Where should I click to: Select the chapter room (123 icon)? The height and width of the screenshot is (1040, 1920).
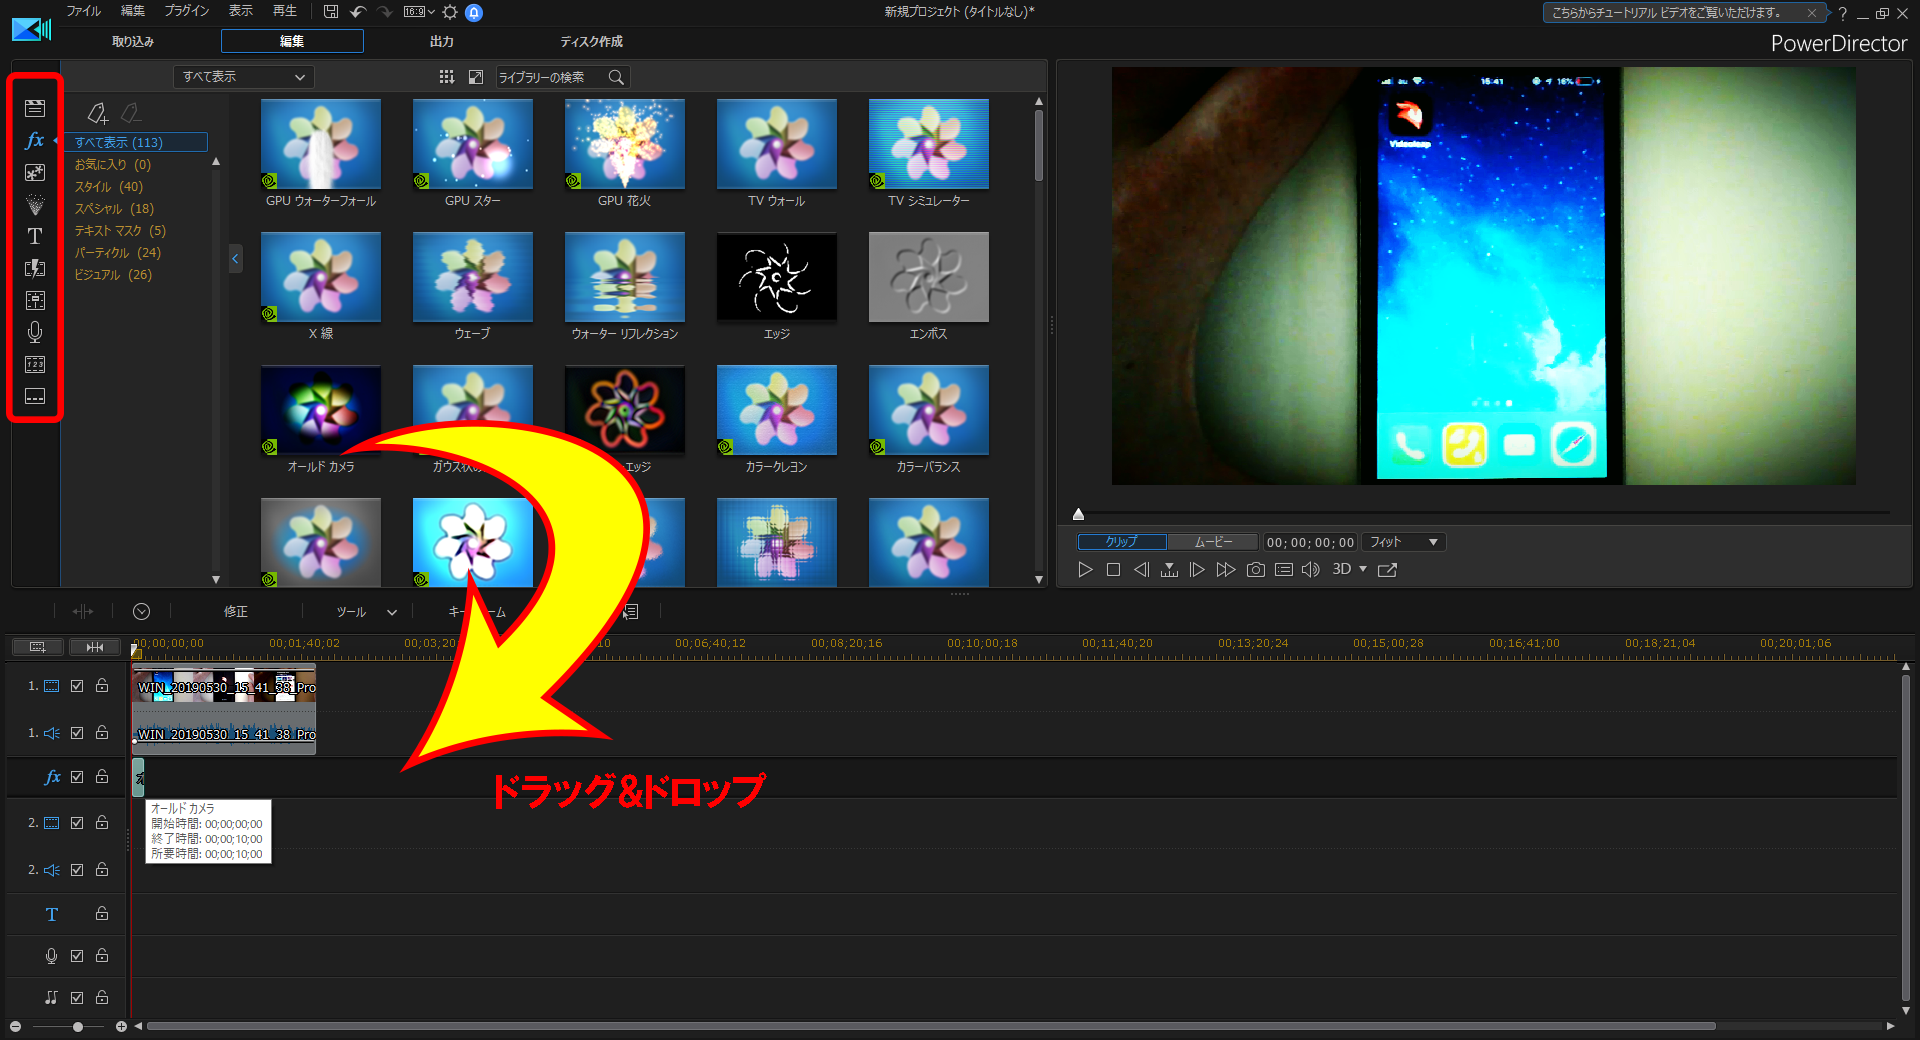tap(34, 364)
